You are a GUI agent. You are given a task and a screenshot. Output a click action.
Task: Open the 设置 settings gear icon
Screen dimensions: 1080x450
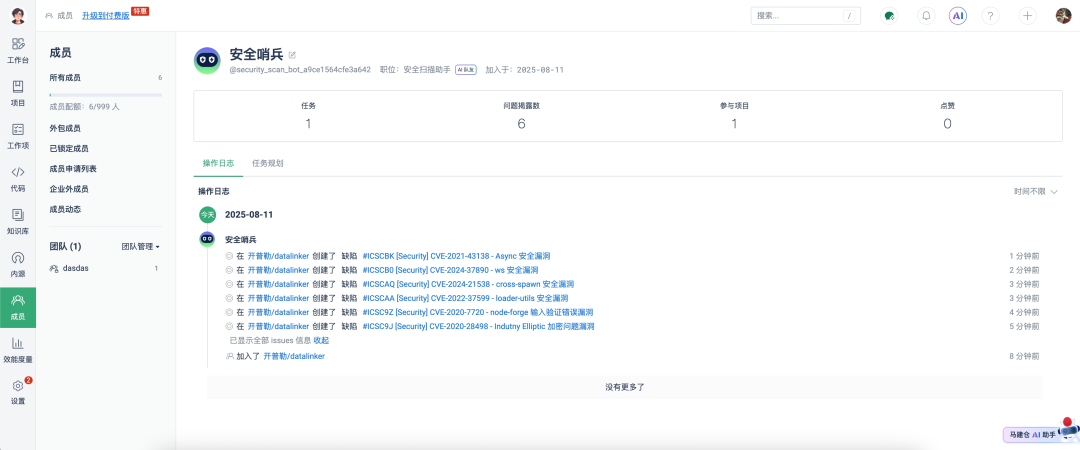click(x=18, y=392)
